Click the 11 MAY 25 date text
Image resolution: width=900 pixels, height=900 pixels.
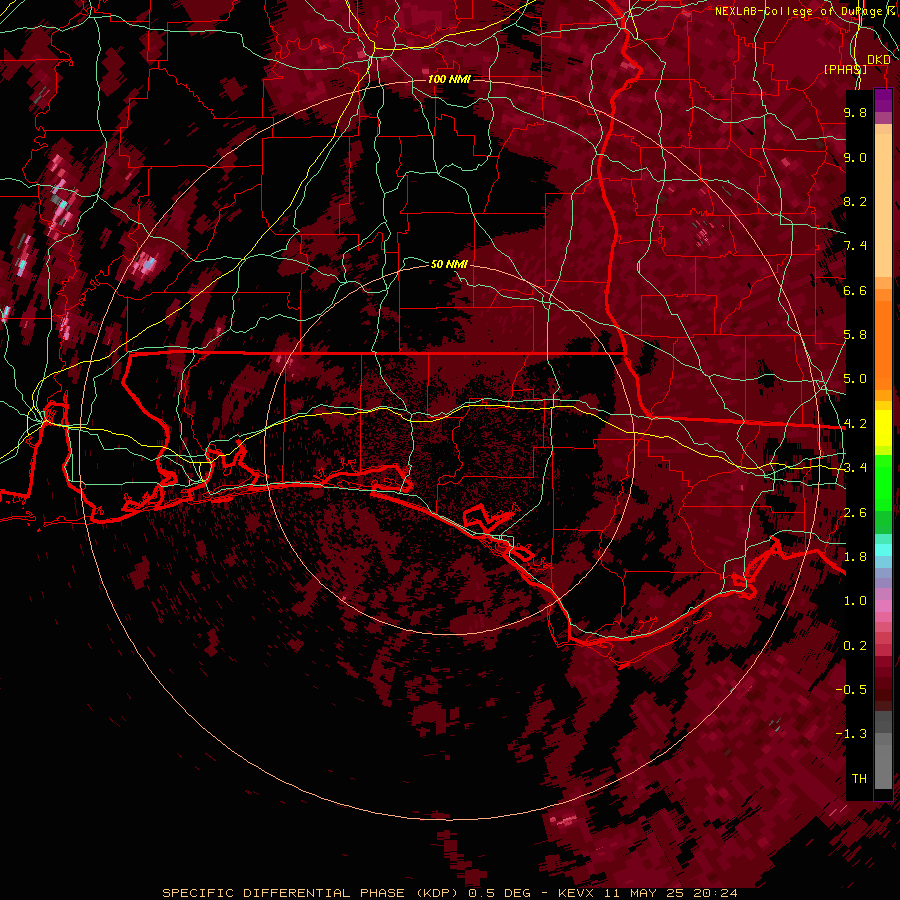click(645, 893)
